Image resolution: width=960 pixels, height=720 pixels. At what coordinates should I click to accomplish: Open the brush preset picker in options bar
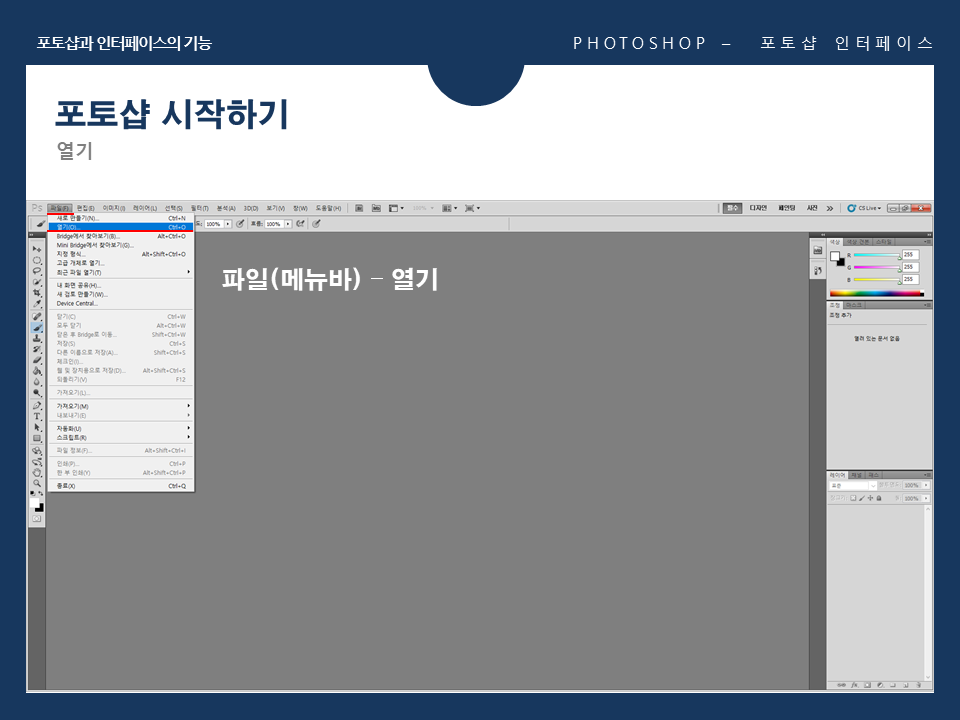click(x=40, y=224)
